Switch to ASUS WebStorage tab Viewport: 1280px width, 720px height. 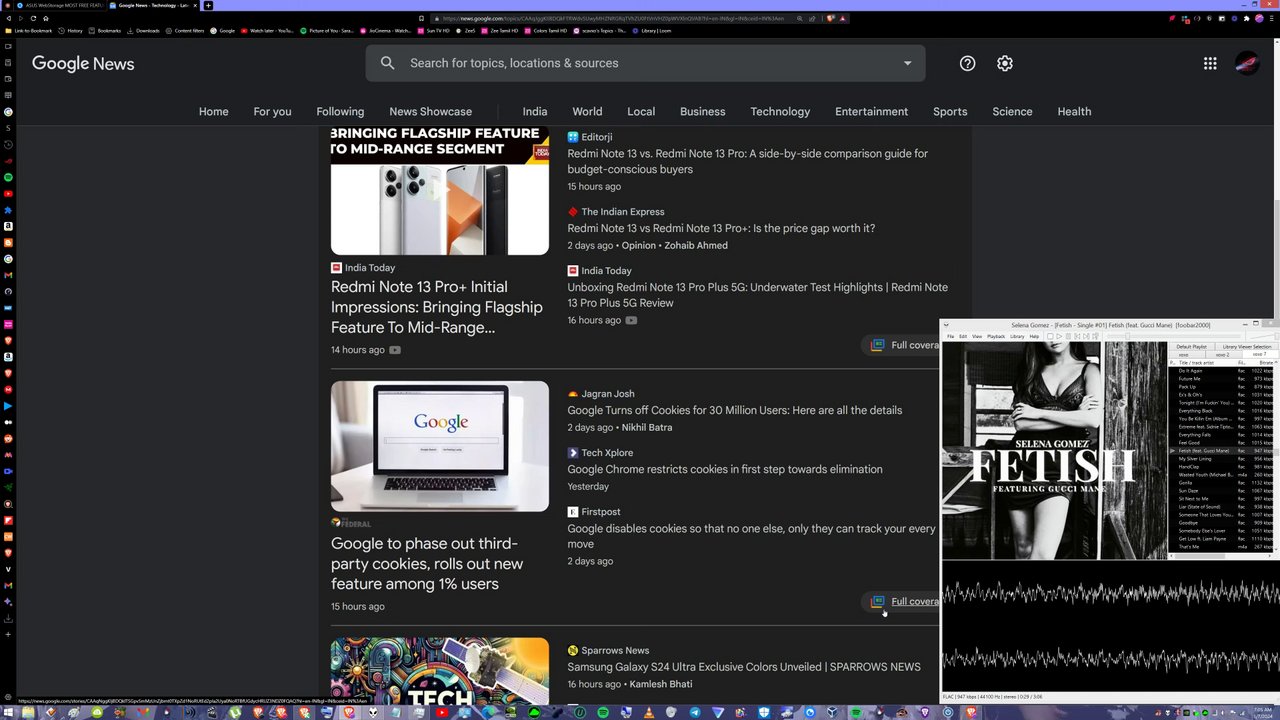pos(60,5)
